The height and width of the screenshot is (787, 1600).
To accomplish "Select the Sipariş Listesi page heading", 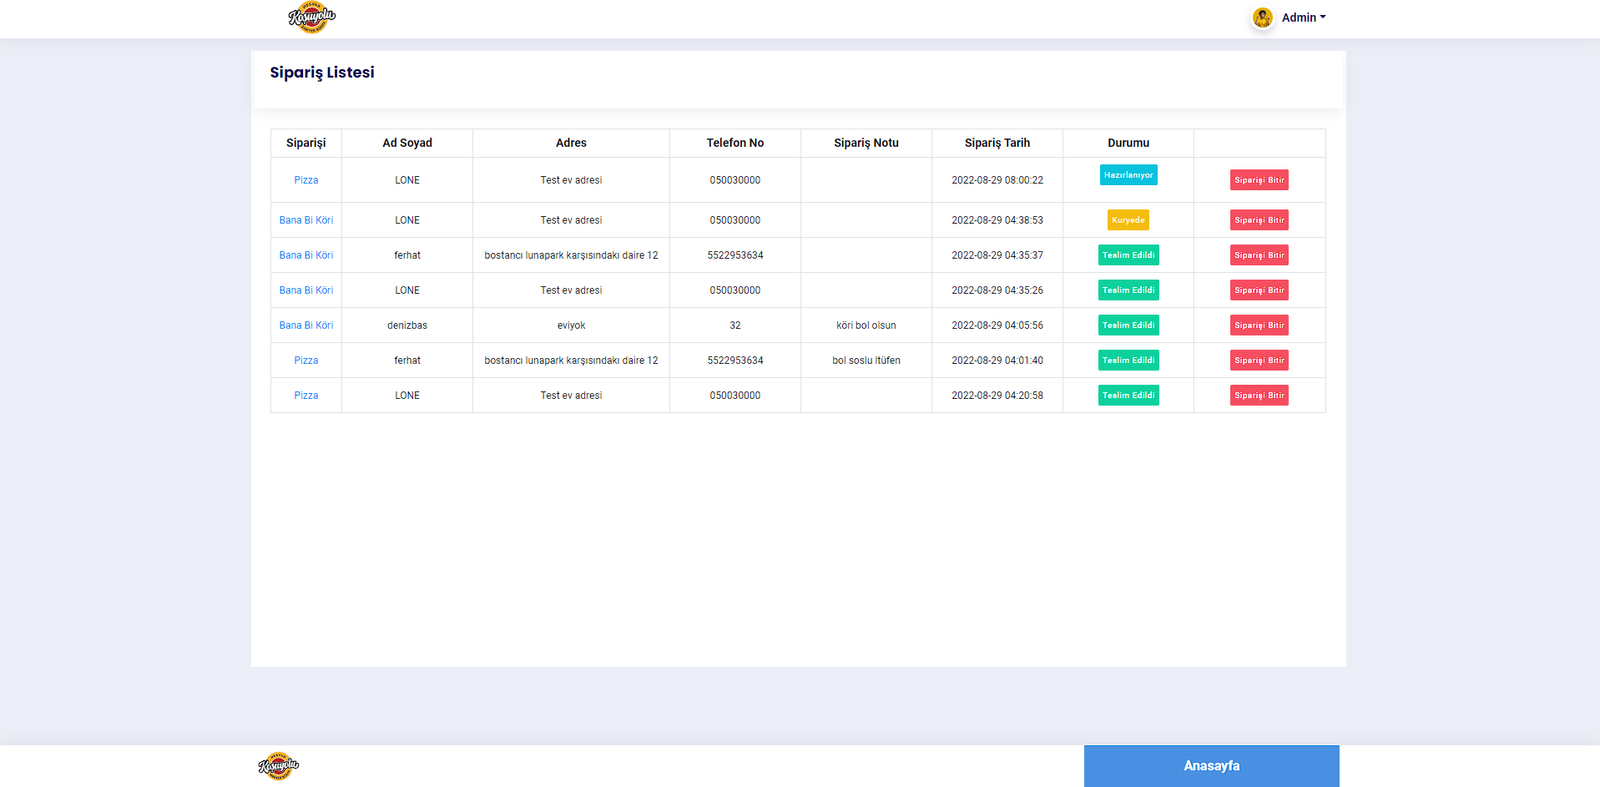I will point(322,72).
